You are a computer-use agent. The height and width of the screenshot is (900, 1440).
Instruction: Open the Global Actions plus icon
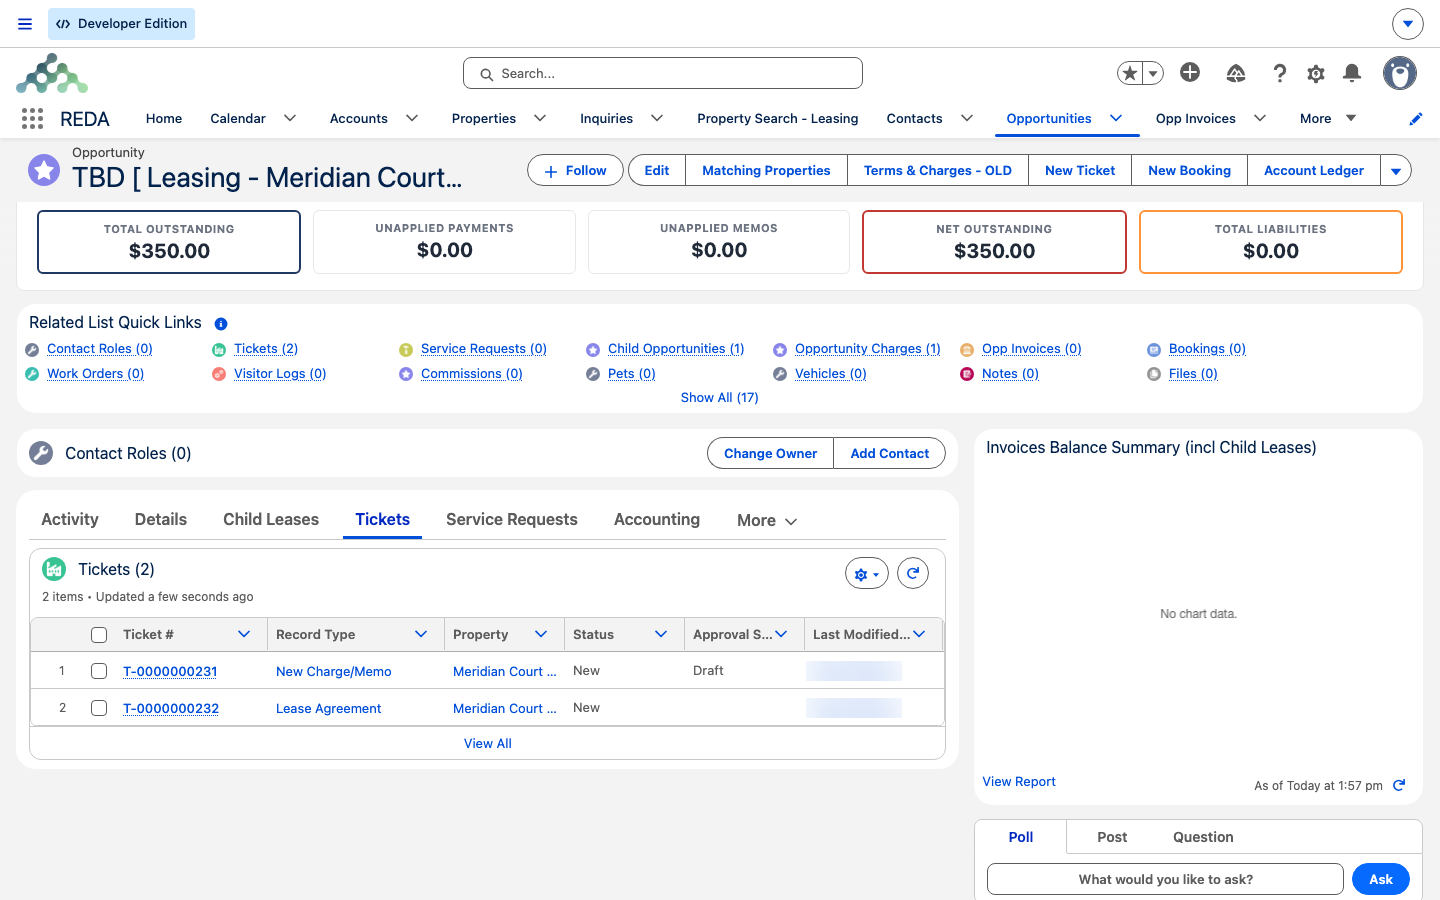pos(1190,72)
